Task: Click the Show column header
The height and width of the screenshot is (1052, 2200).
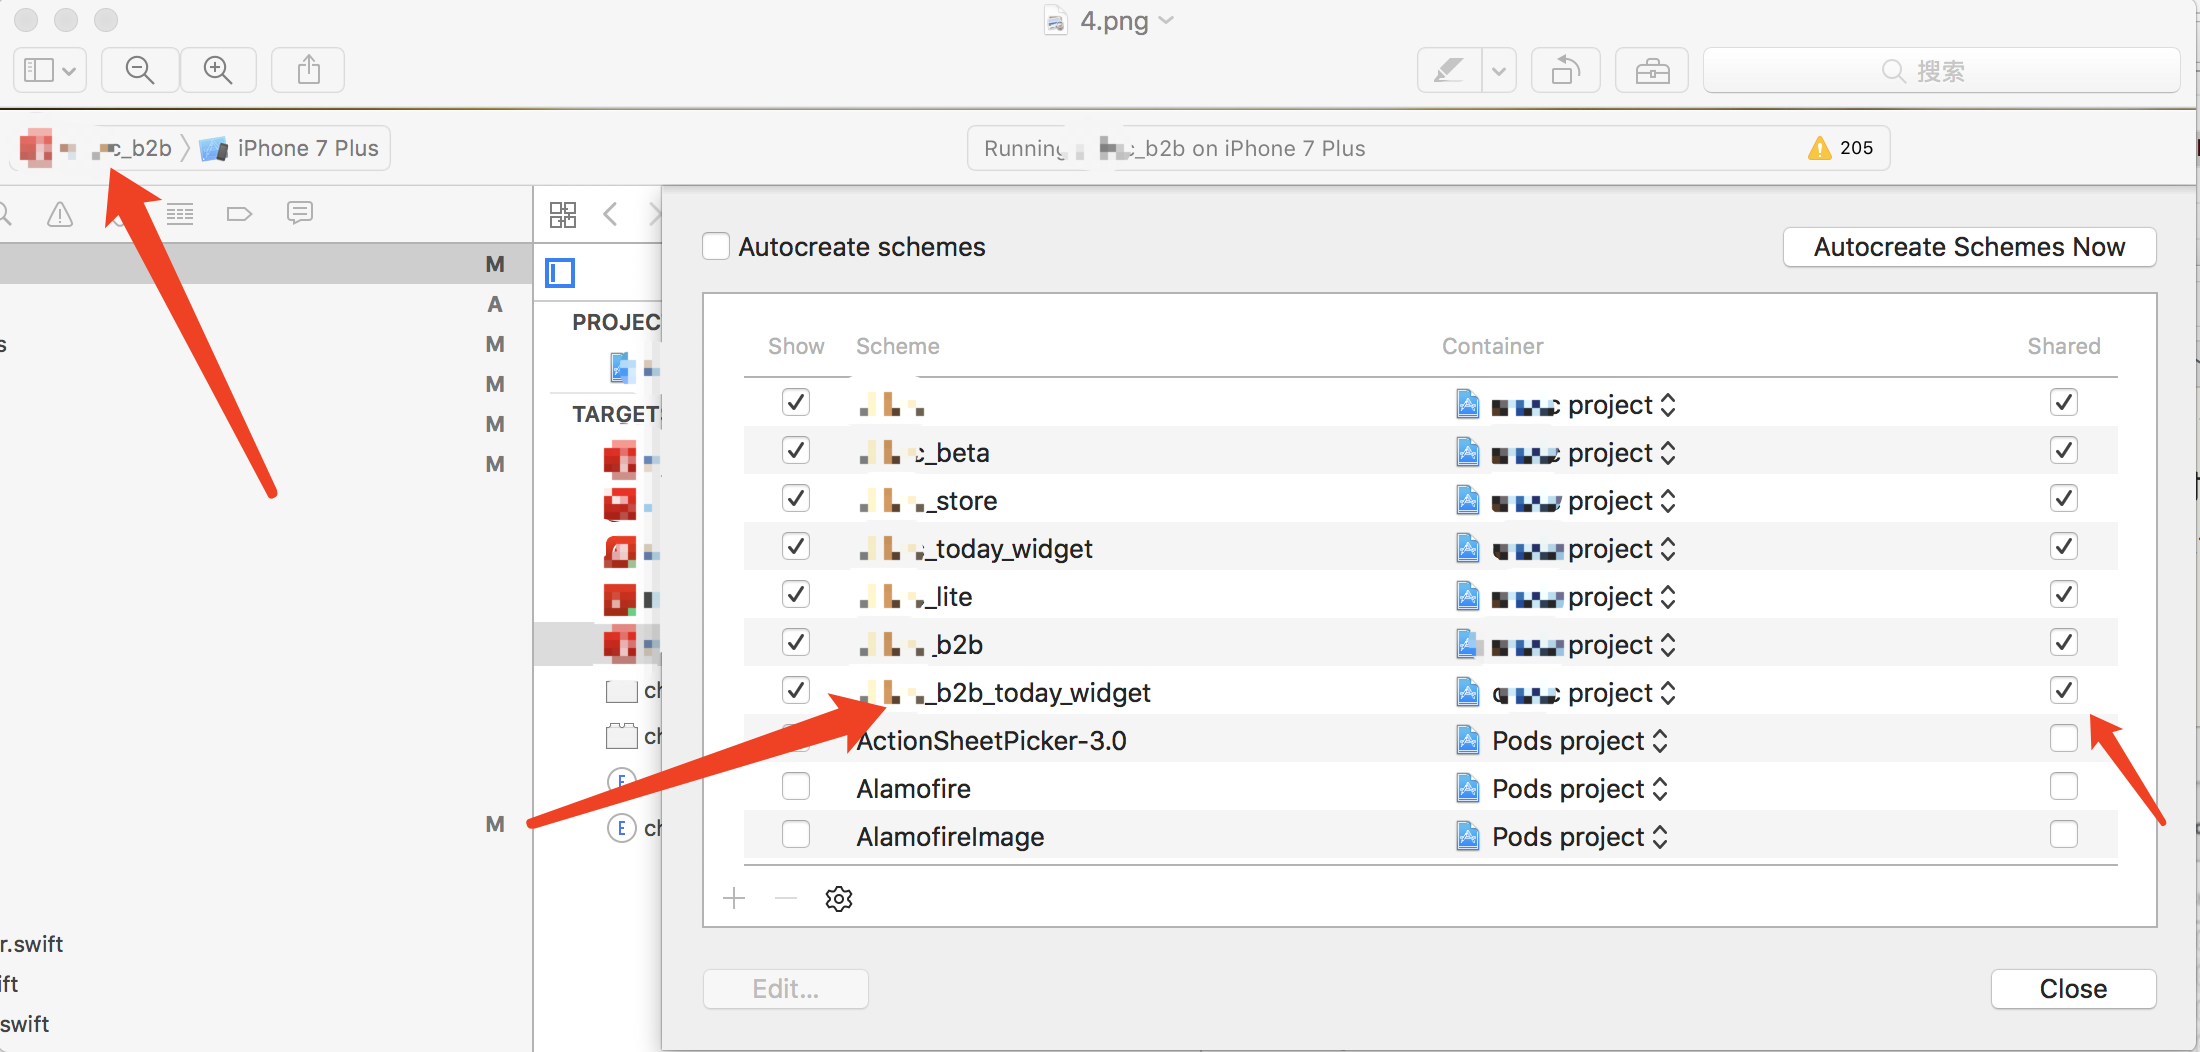Action: [x=796, y=346]
